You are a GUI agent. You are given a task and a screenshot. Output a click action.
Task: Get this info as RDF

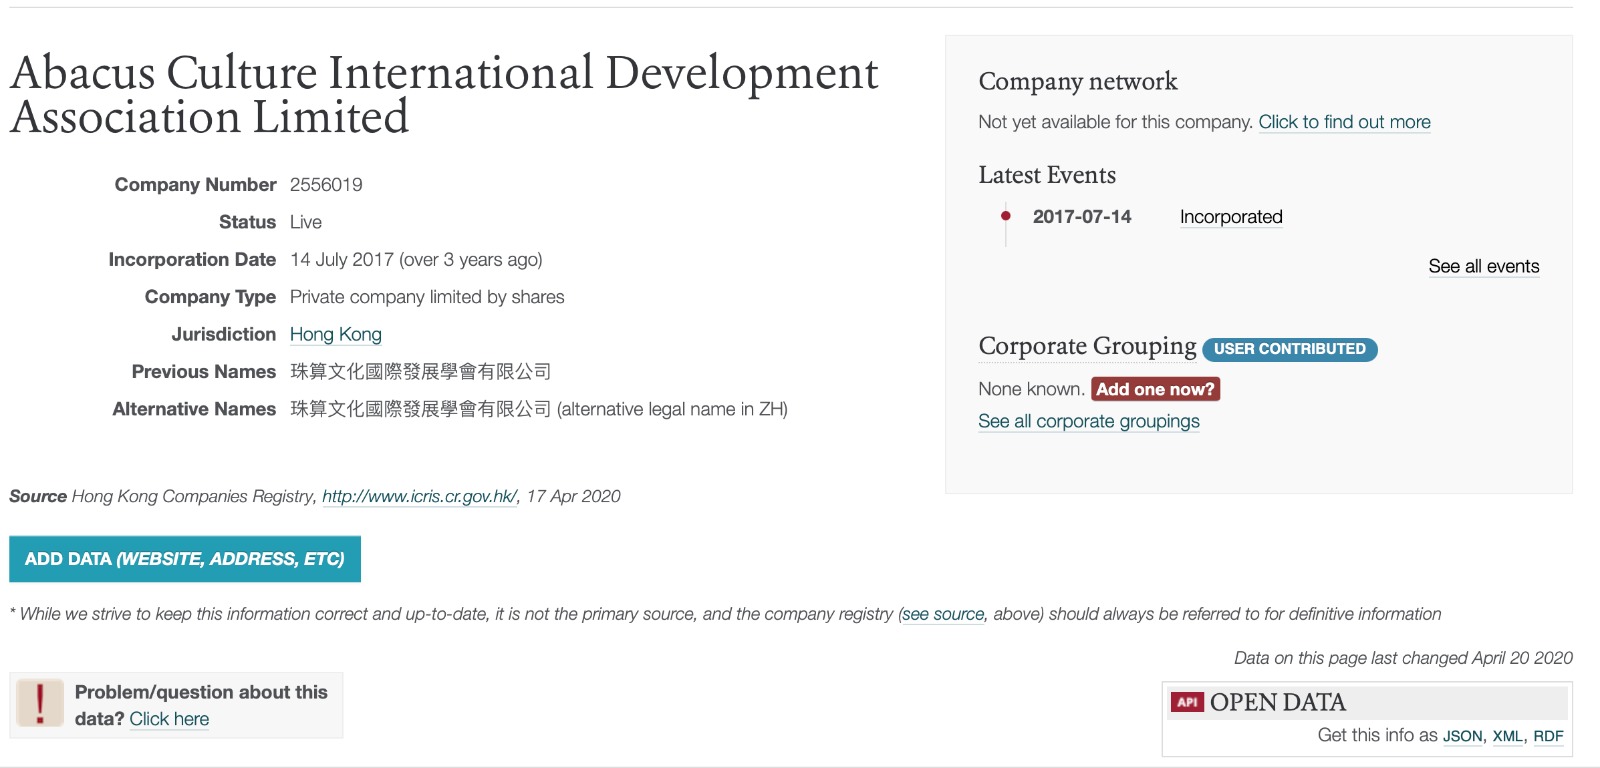coord(1548,736)
